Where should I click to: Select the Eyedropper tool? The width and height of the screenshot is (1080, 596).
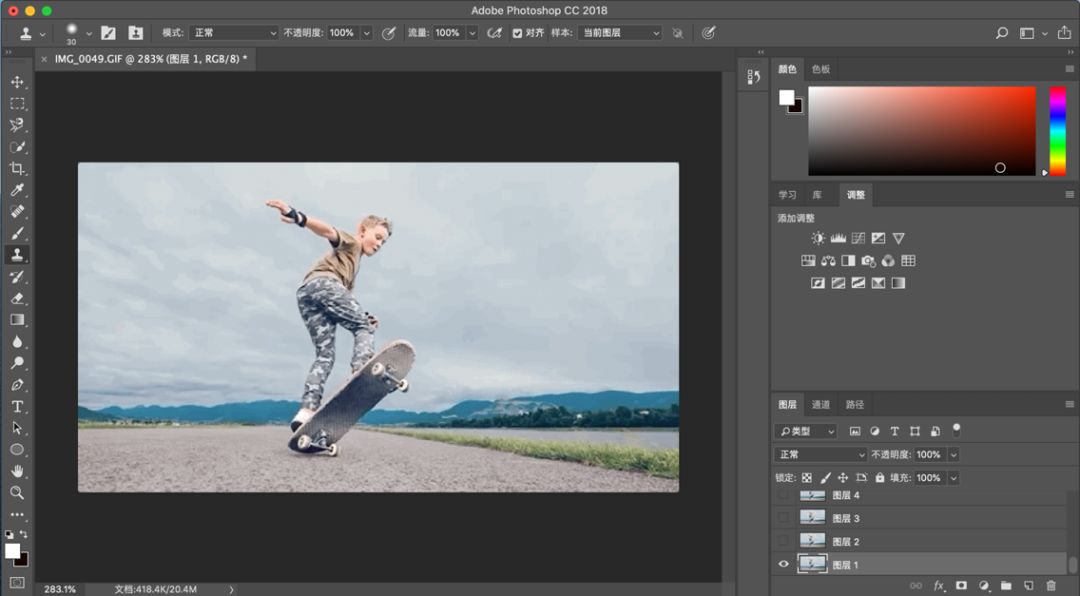pyautogui.click(x=17, y=189)
